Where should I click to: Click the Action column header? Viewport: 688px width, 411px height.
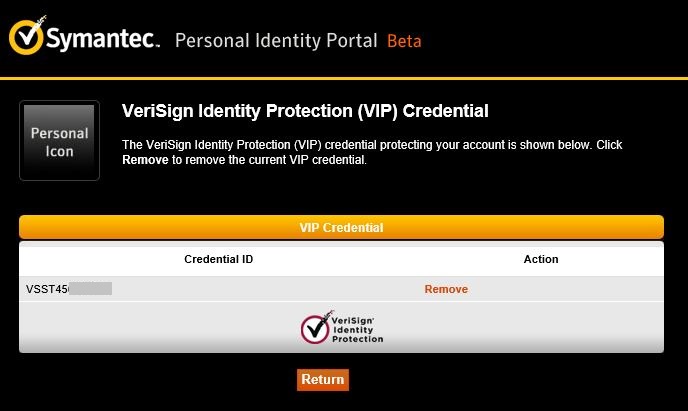click(x=541, y=259)
